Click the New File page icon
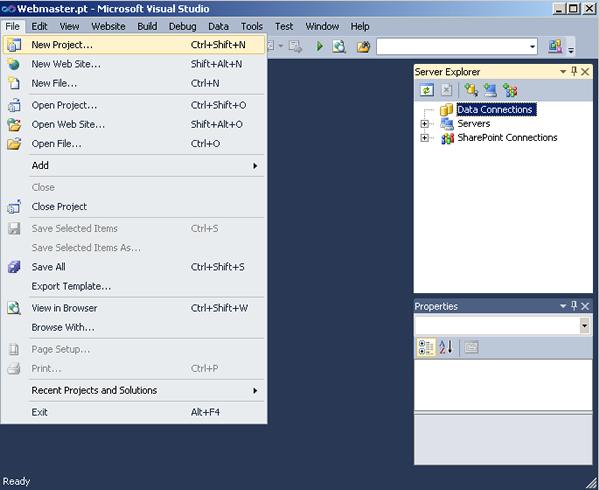This screenshot has height=490, width=600. tap(14, 83)
